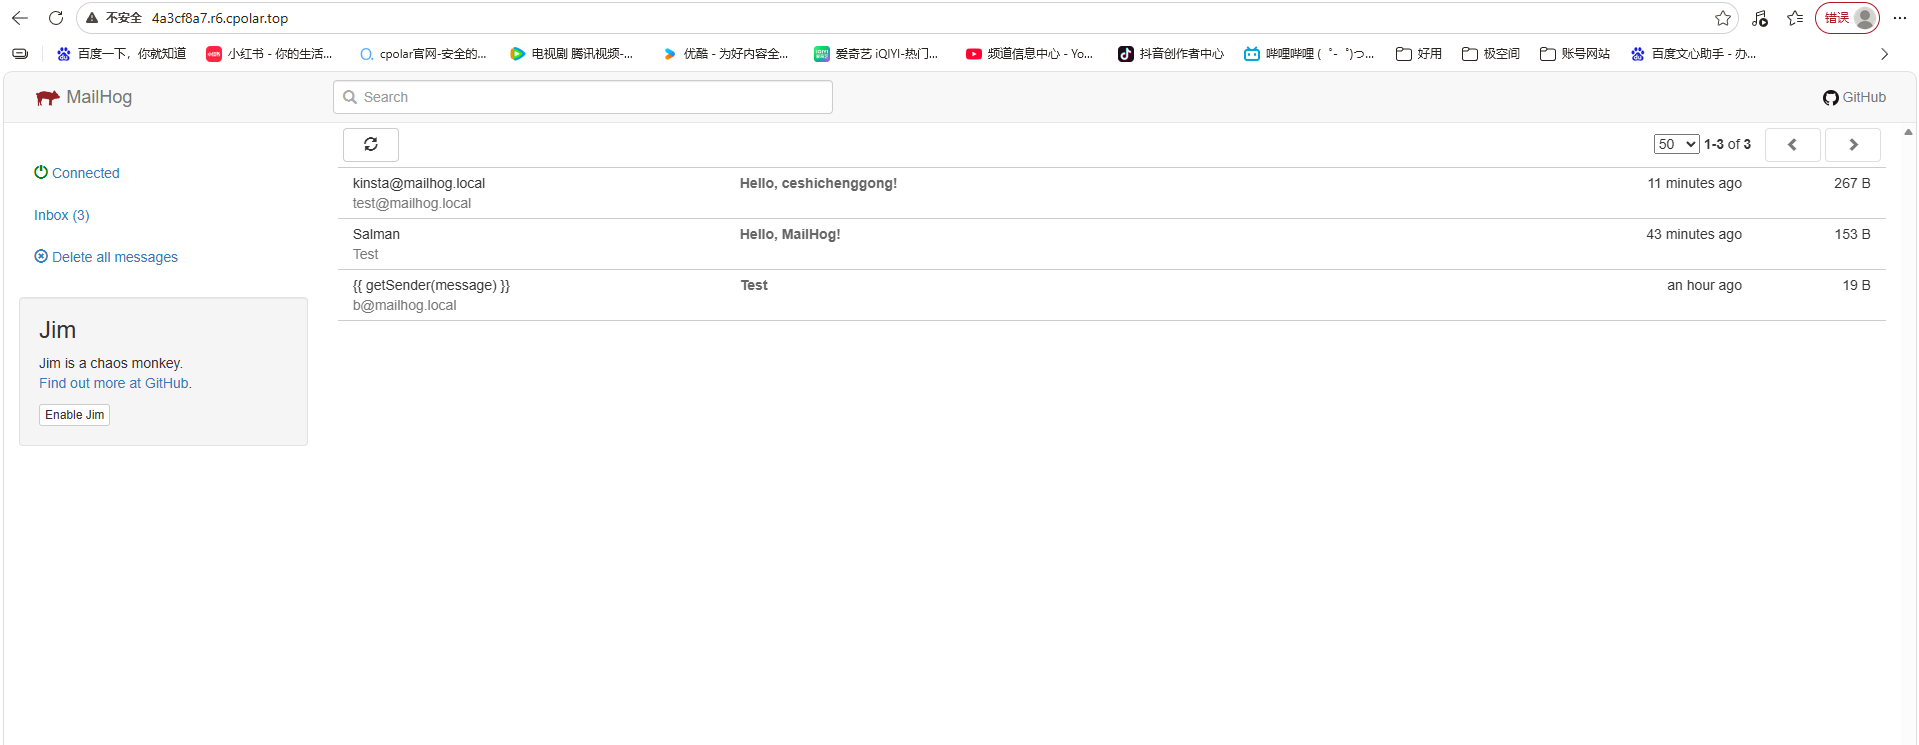The image size is (1919, 745).
Task: Open the Hello, ceshichenggong! message
Action: pos(818,184)
